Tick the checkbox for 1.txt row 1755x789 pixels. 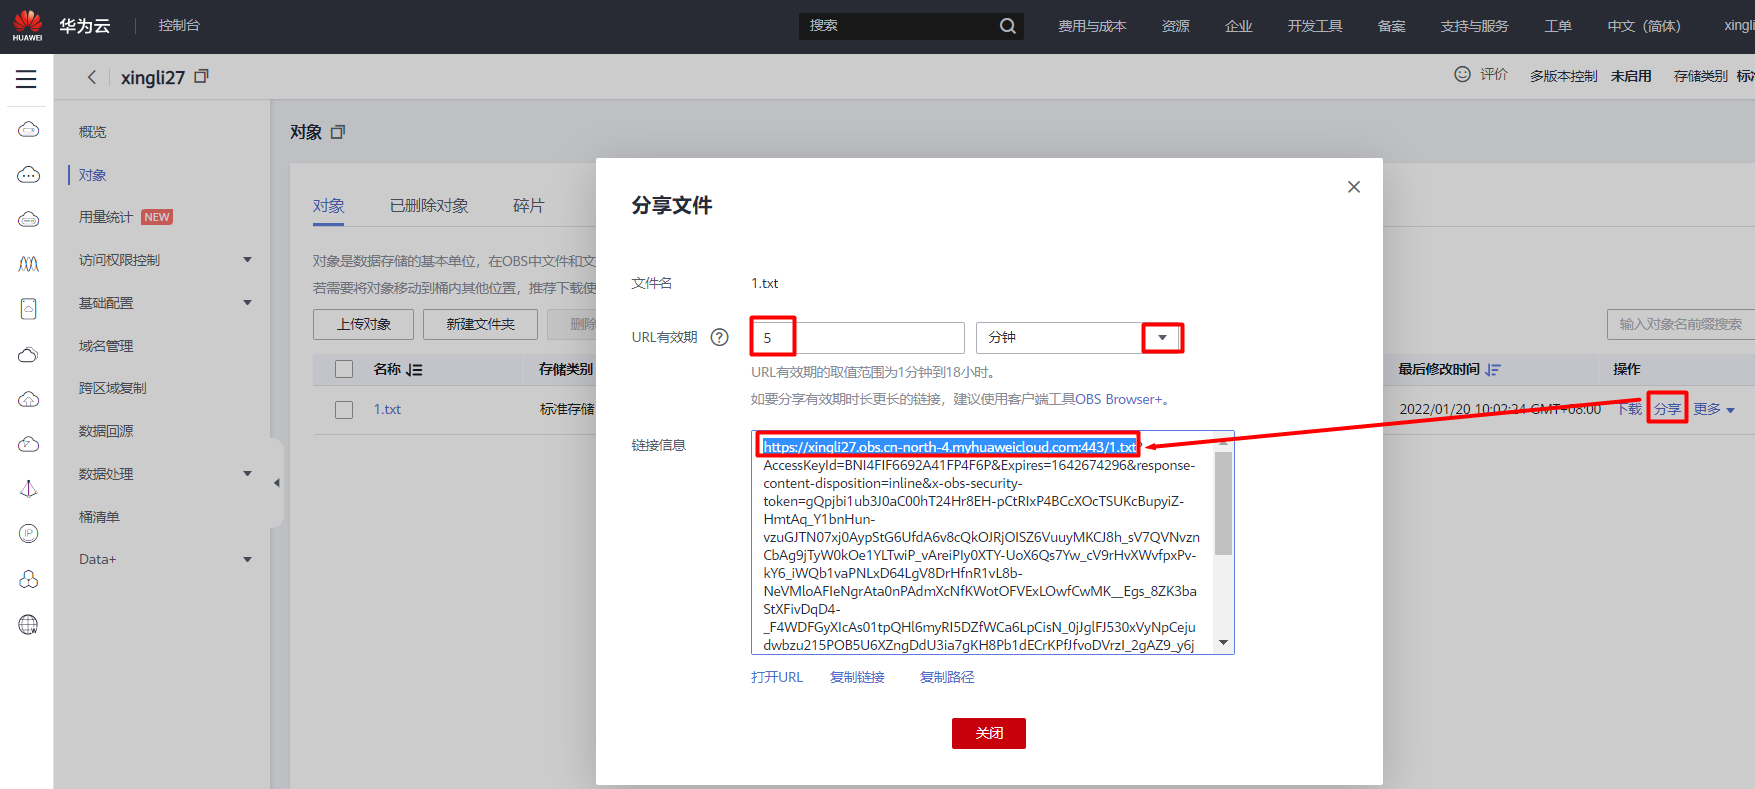tap(344, 410)
